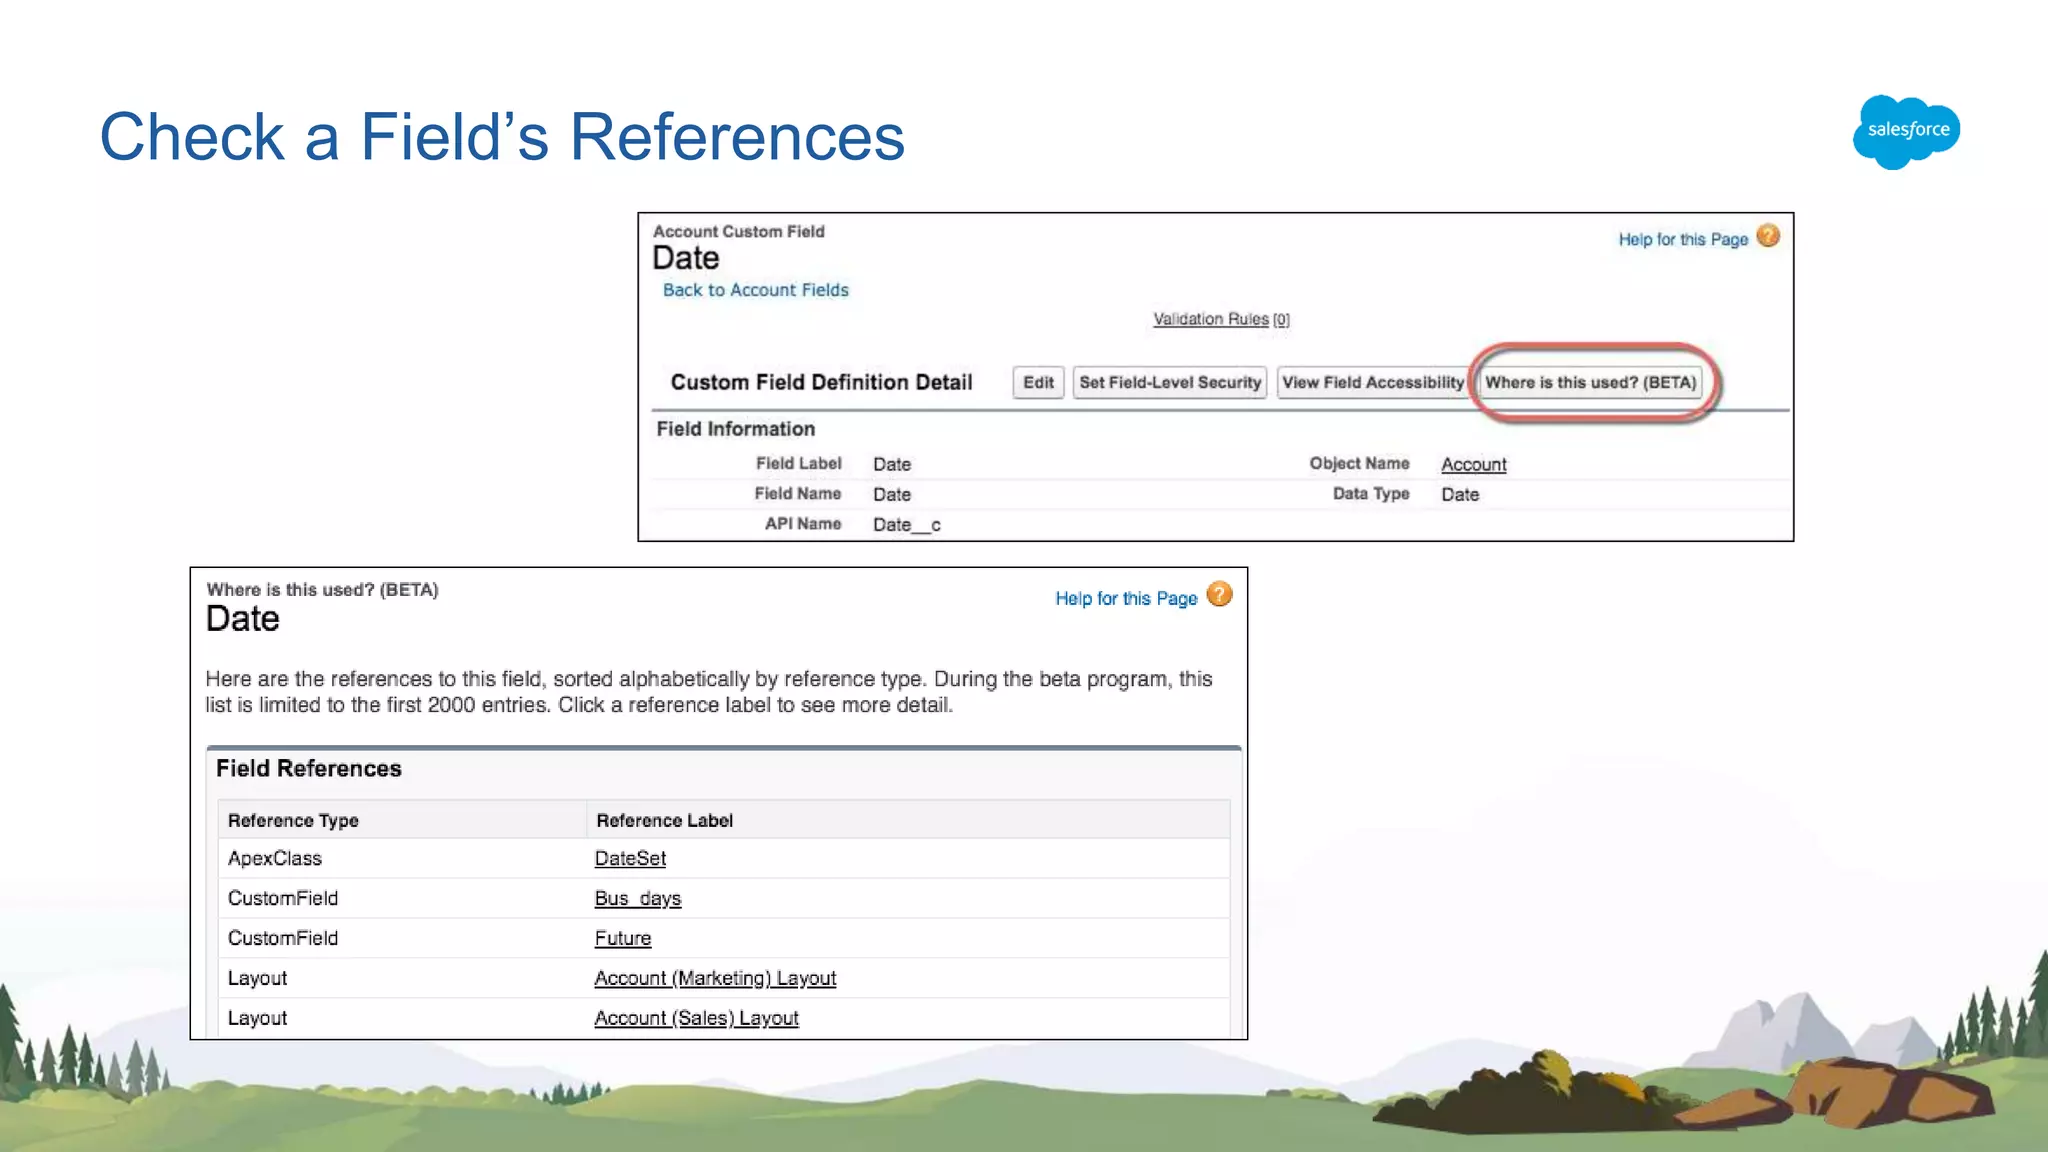Screen dimensions: 2048x1152
Task: Open help icon on Where is this used page
Action: (x=1219, y=595)
